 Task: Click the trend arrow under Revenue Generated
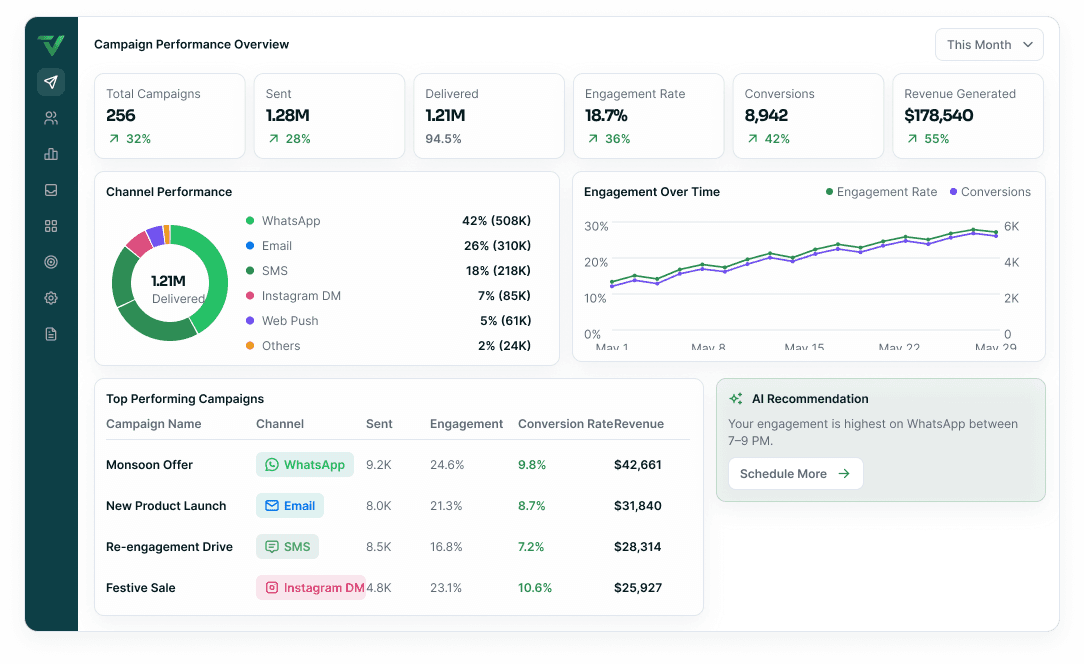coord(913,139)
